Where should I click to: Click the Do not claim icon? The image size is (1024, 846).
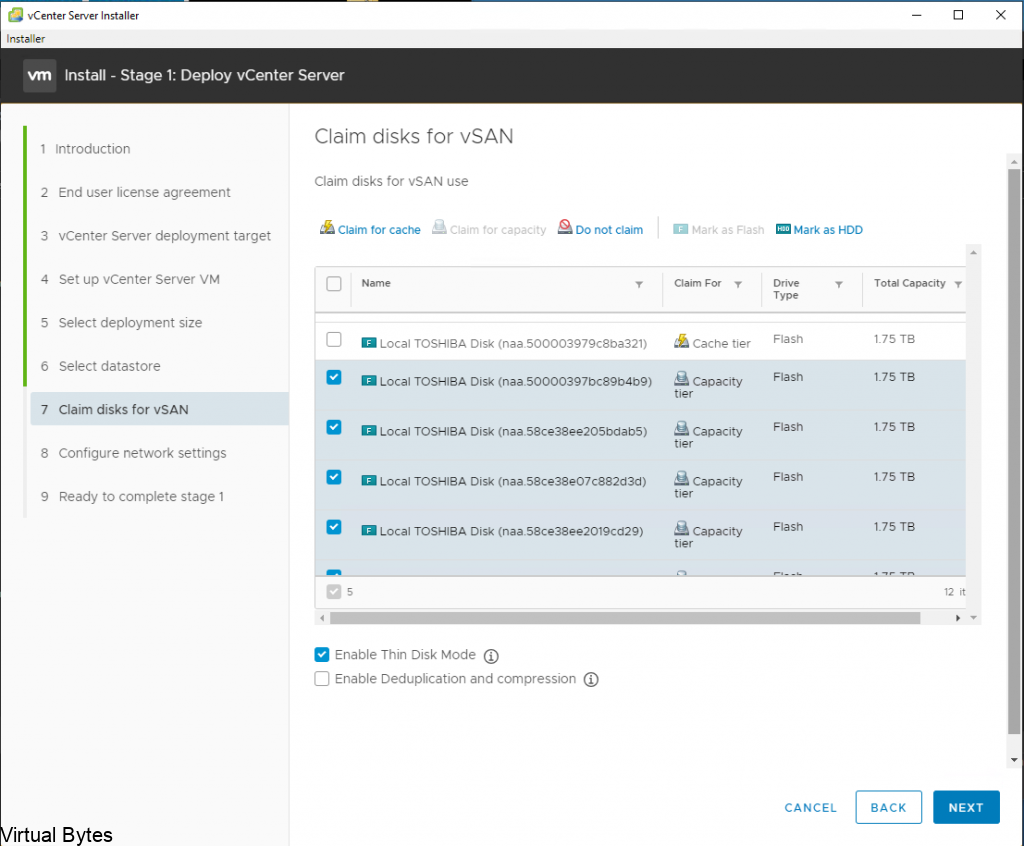[565, 227]
